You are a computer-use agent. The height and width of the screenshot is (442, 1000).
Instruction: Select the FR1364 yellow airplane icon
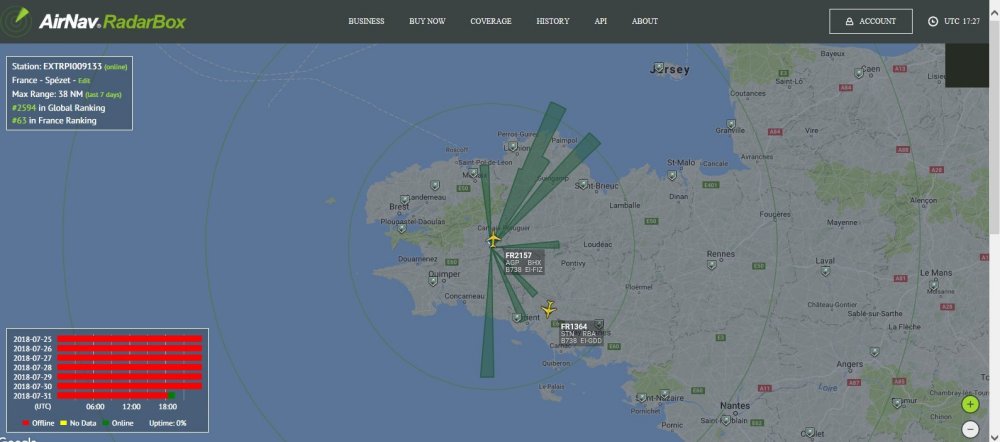[x=548, y=309]
